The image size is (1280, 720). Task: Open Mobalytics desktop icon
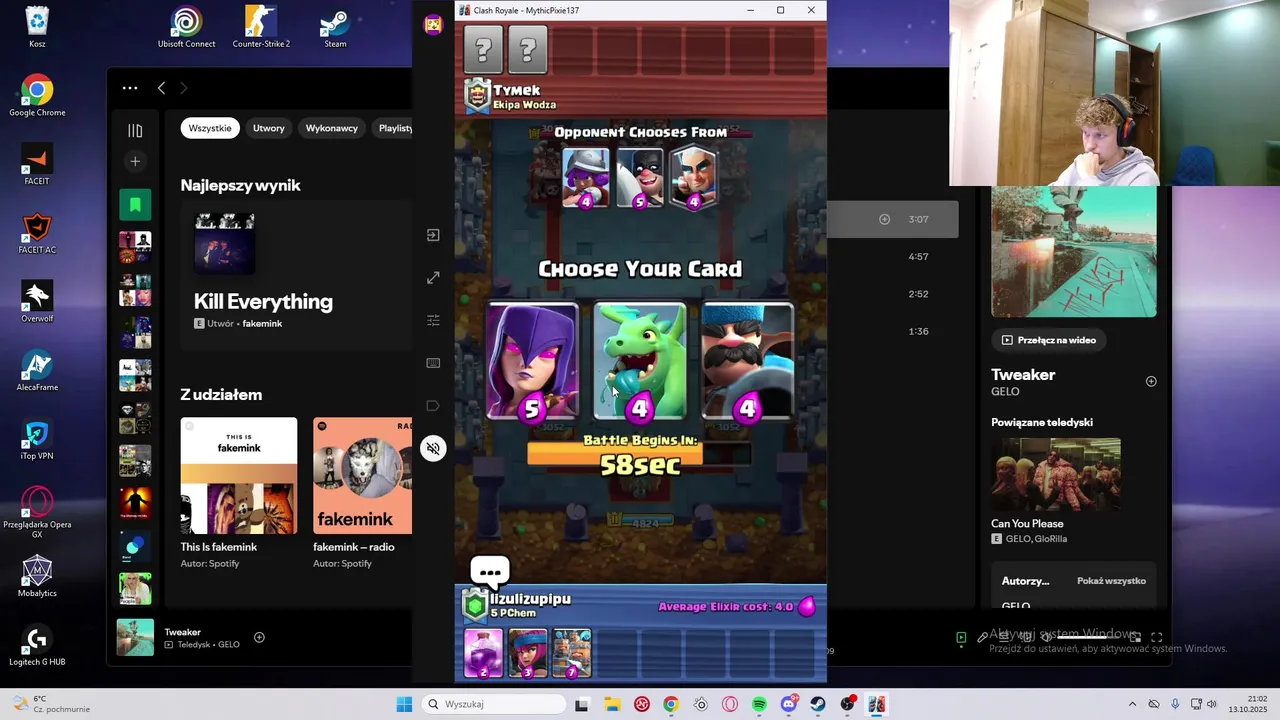37,576
